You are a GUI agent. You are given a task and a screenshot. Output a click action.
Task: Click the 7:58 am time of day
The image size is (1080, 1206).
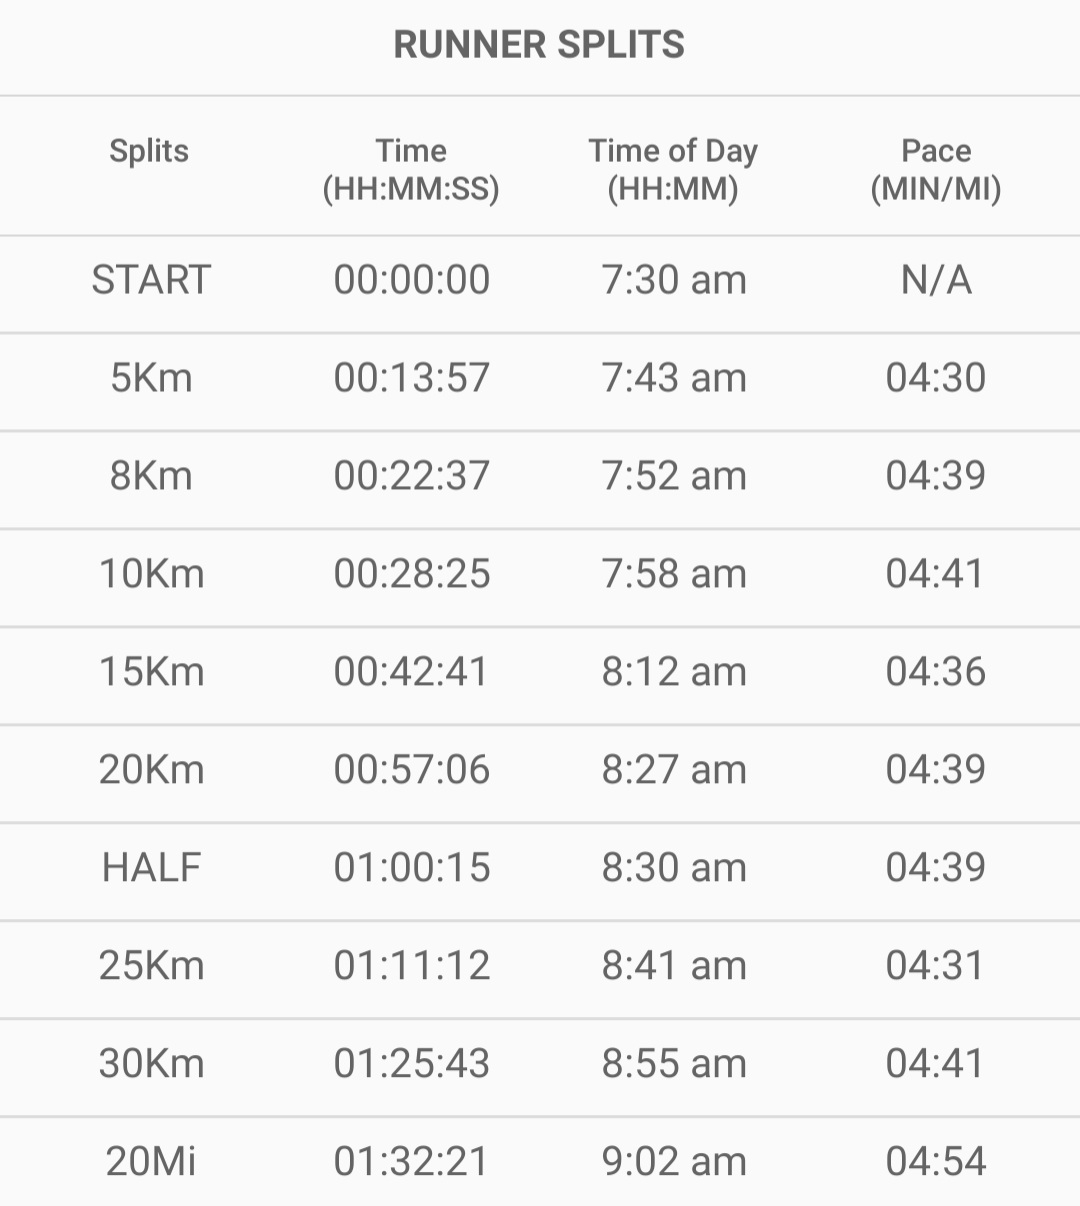tap(674, 574)
